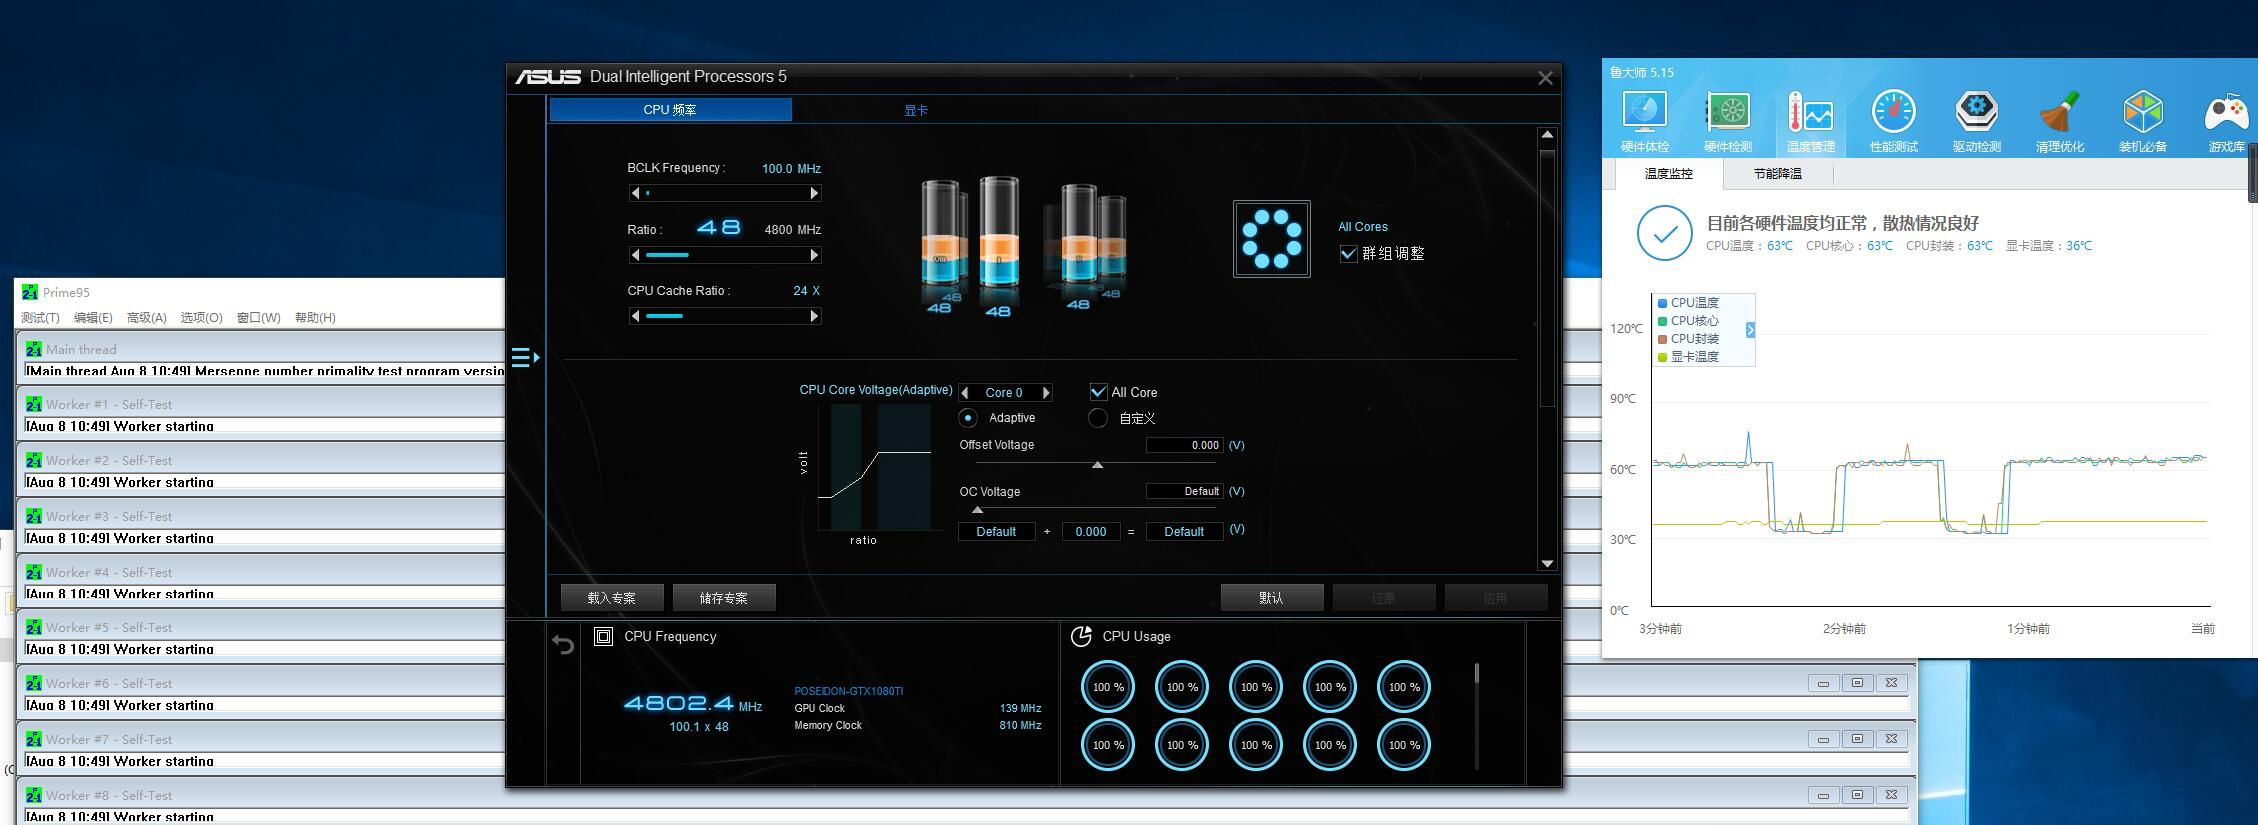2258x825 pixels.
Task: Decrease BCLK Frequency with left arrow
Action: coord(635,193)
